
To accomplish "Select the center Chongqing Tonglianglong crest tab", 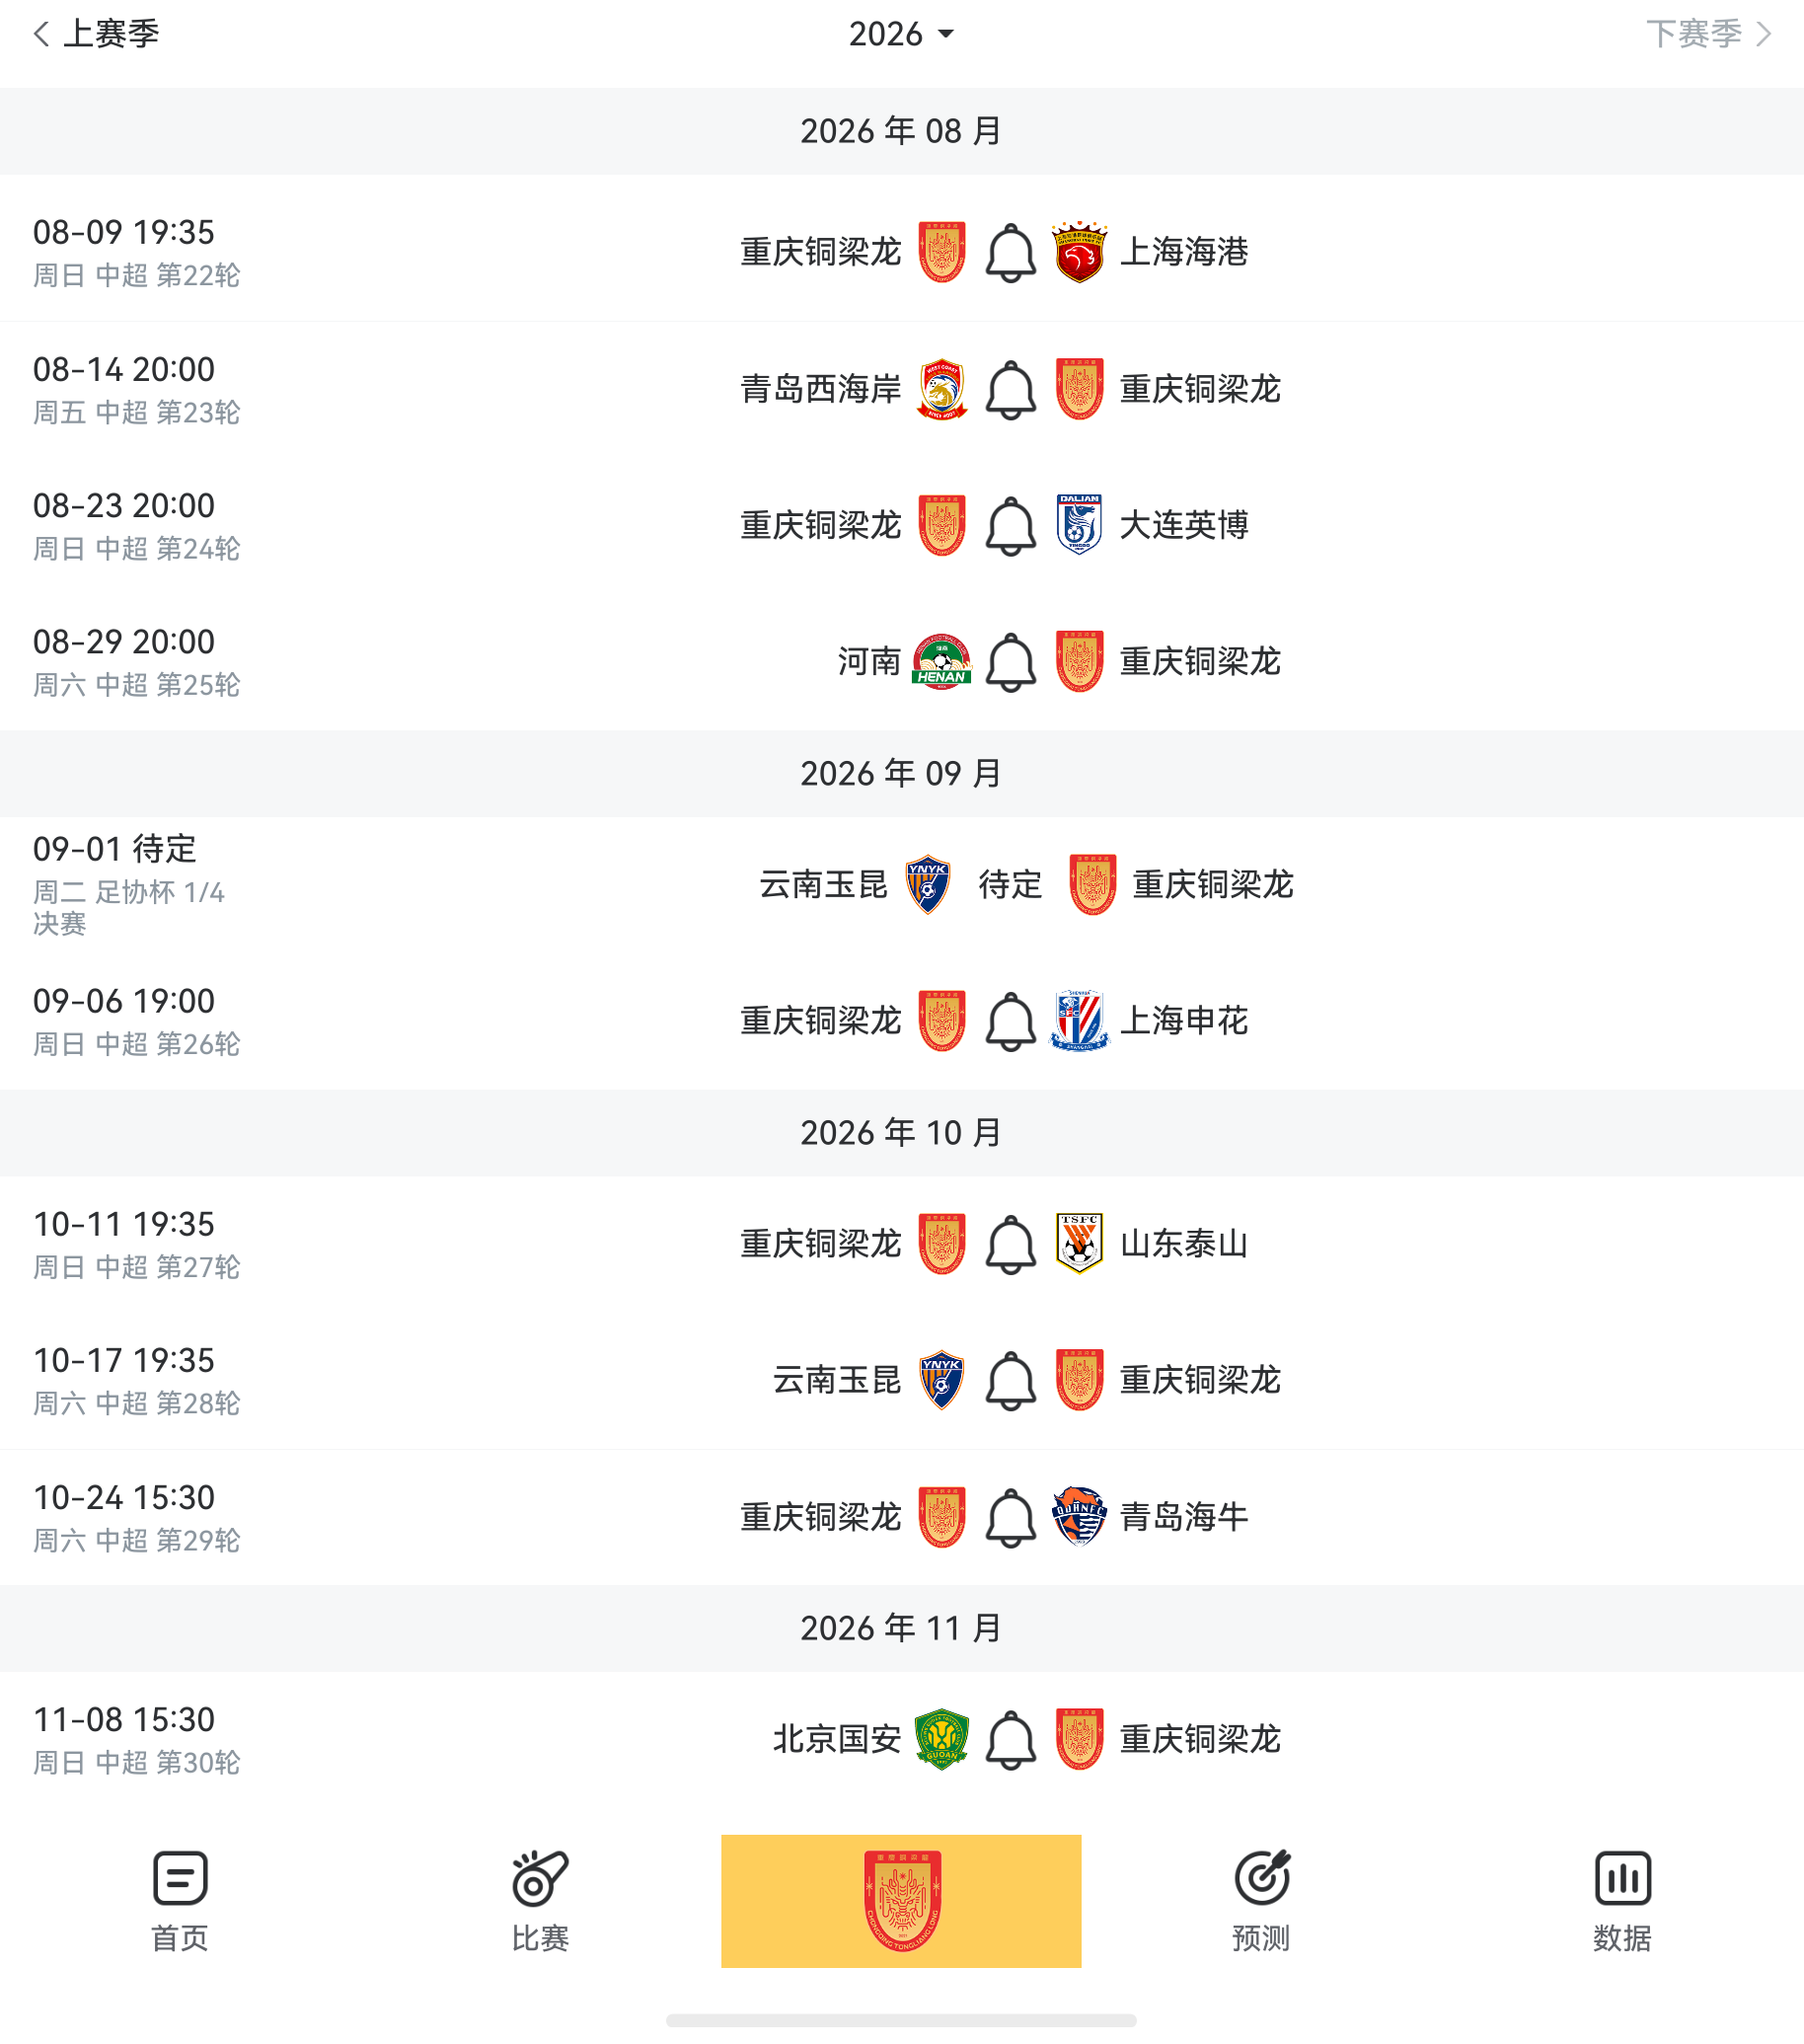I will [901, 1901].
